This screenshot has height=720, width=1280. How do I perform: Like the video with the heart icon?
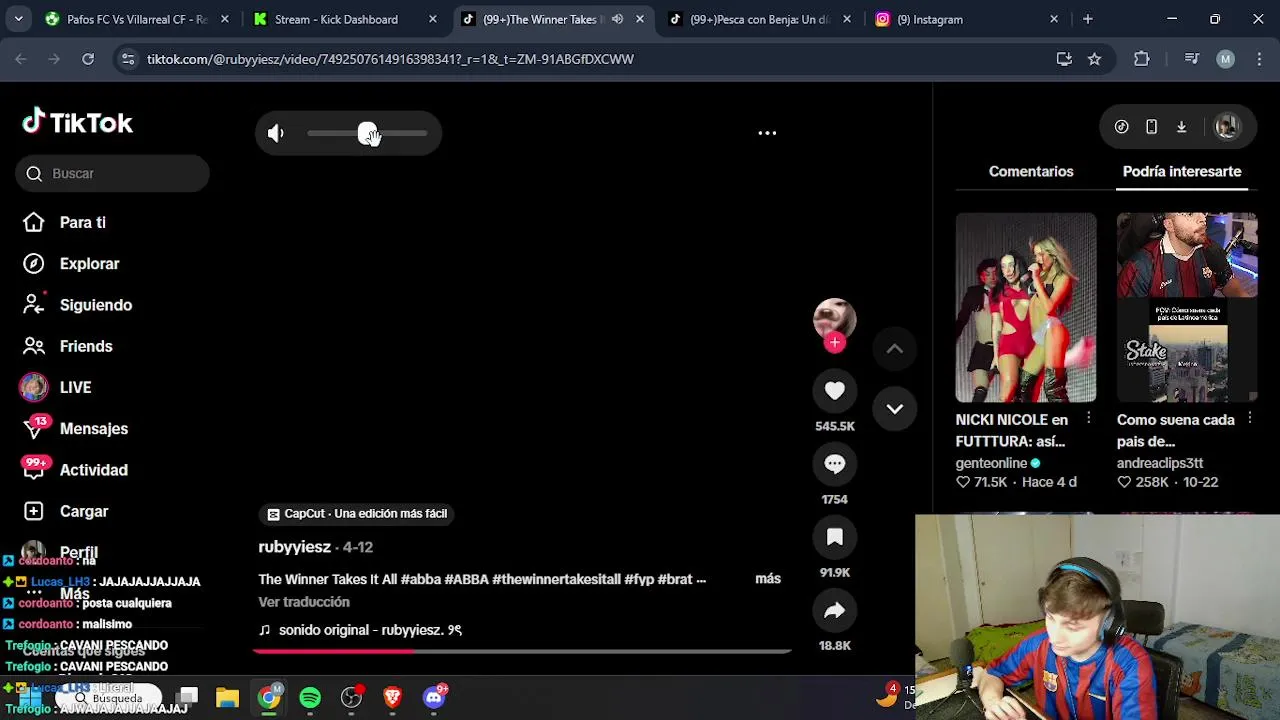pyautogui.click(x=835, y=391)
